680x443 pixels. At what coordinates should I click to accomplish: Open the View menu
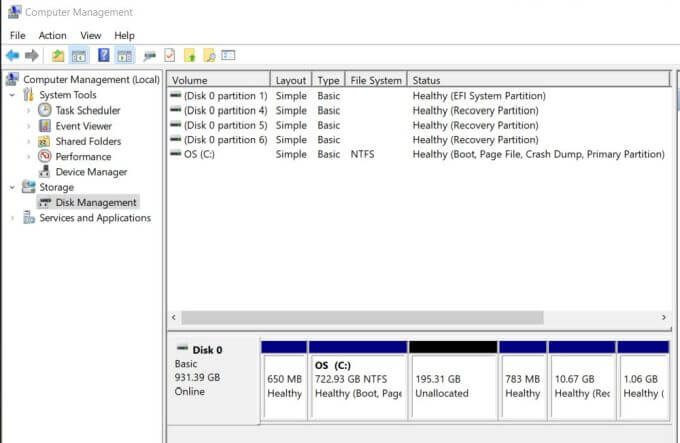click(91, 36)
